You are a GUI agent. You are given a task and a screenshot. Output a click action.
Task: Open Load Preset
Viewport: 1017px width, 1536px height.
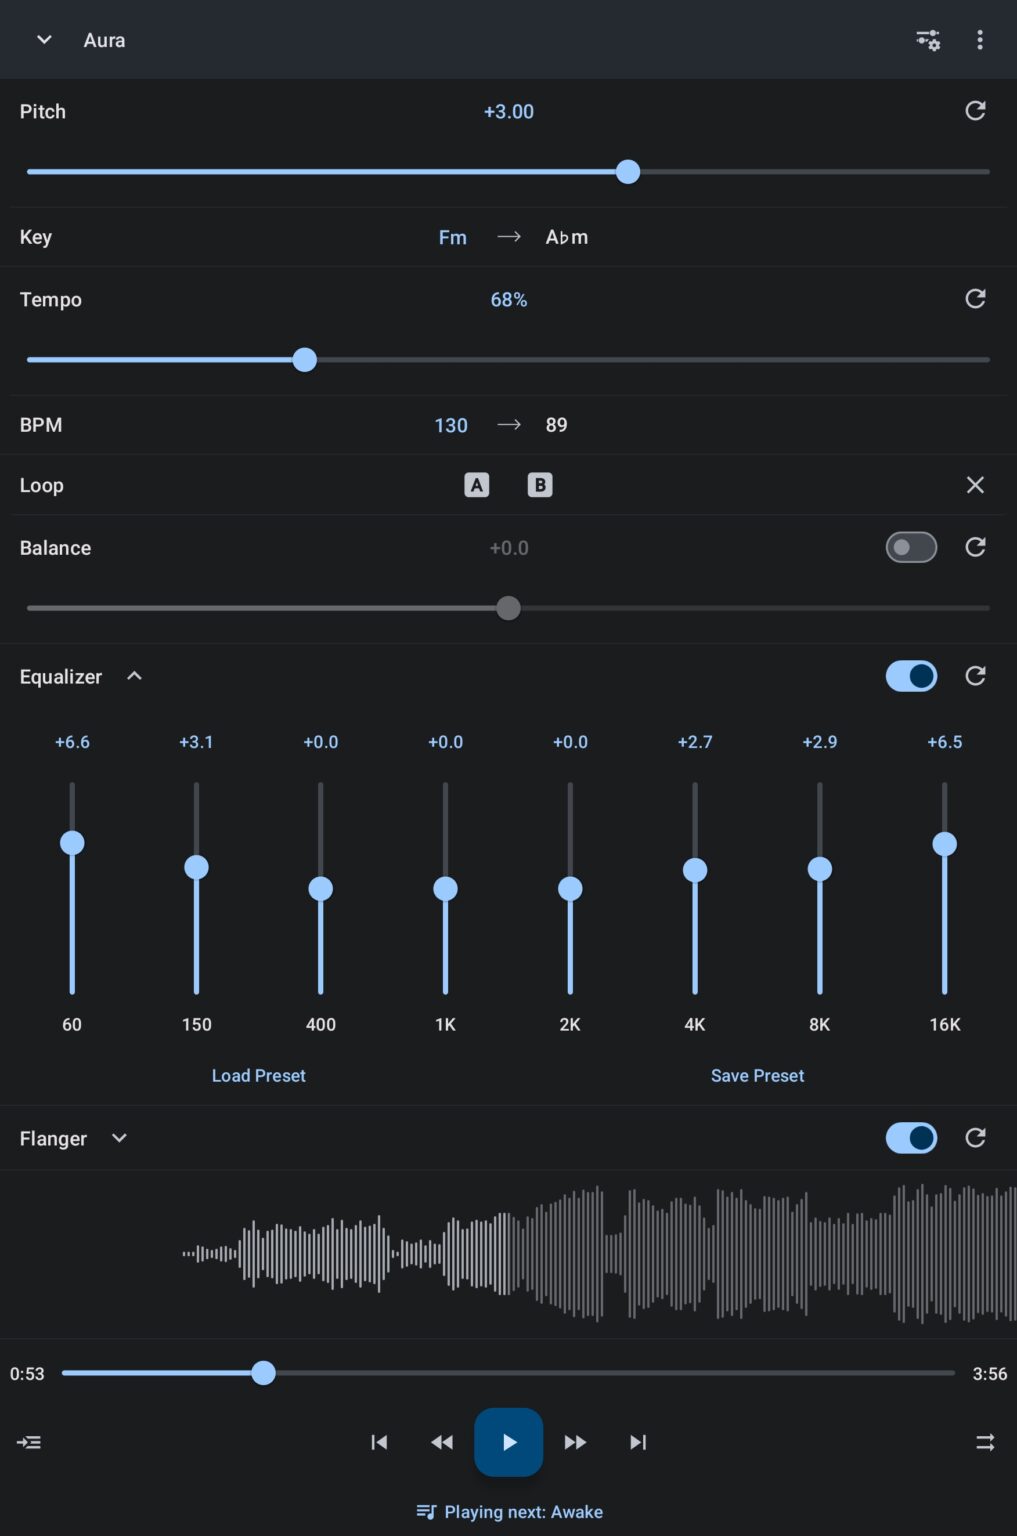258,1075
